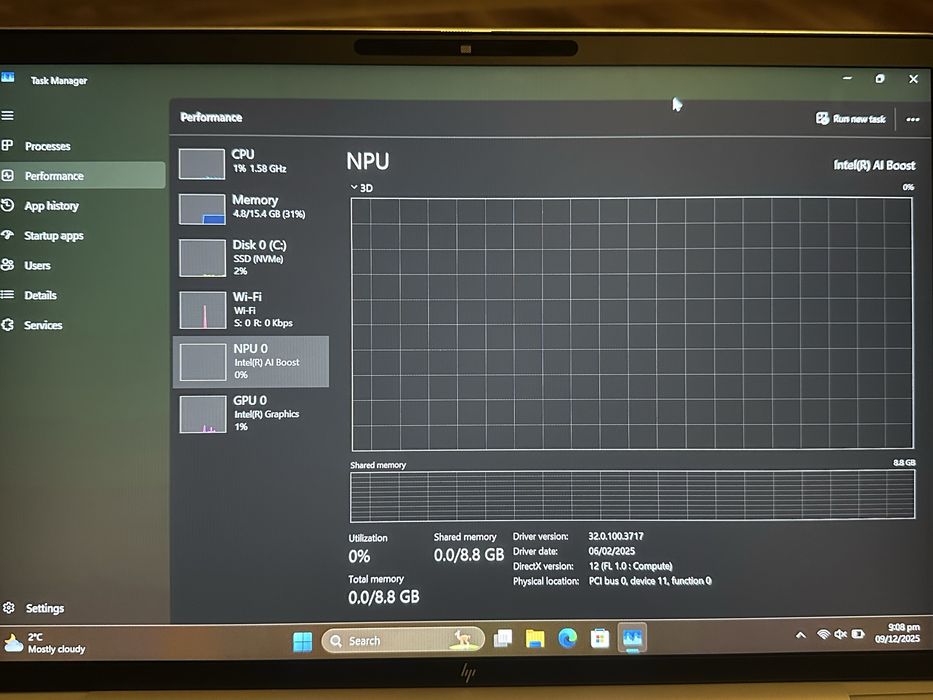Select the Wi-Fi performance item

(250, 310)
